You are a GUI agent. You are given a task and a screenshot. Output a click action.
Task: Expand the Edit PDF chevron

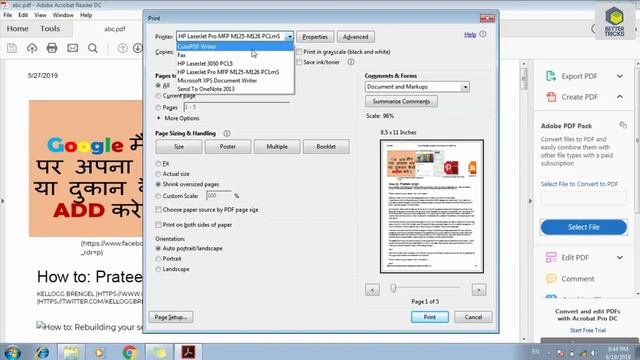coord(619,258)
